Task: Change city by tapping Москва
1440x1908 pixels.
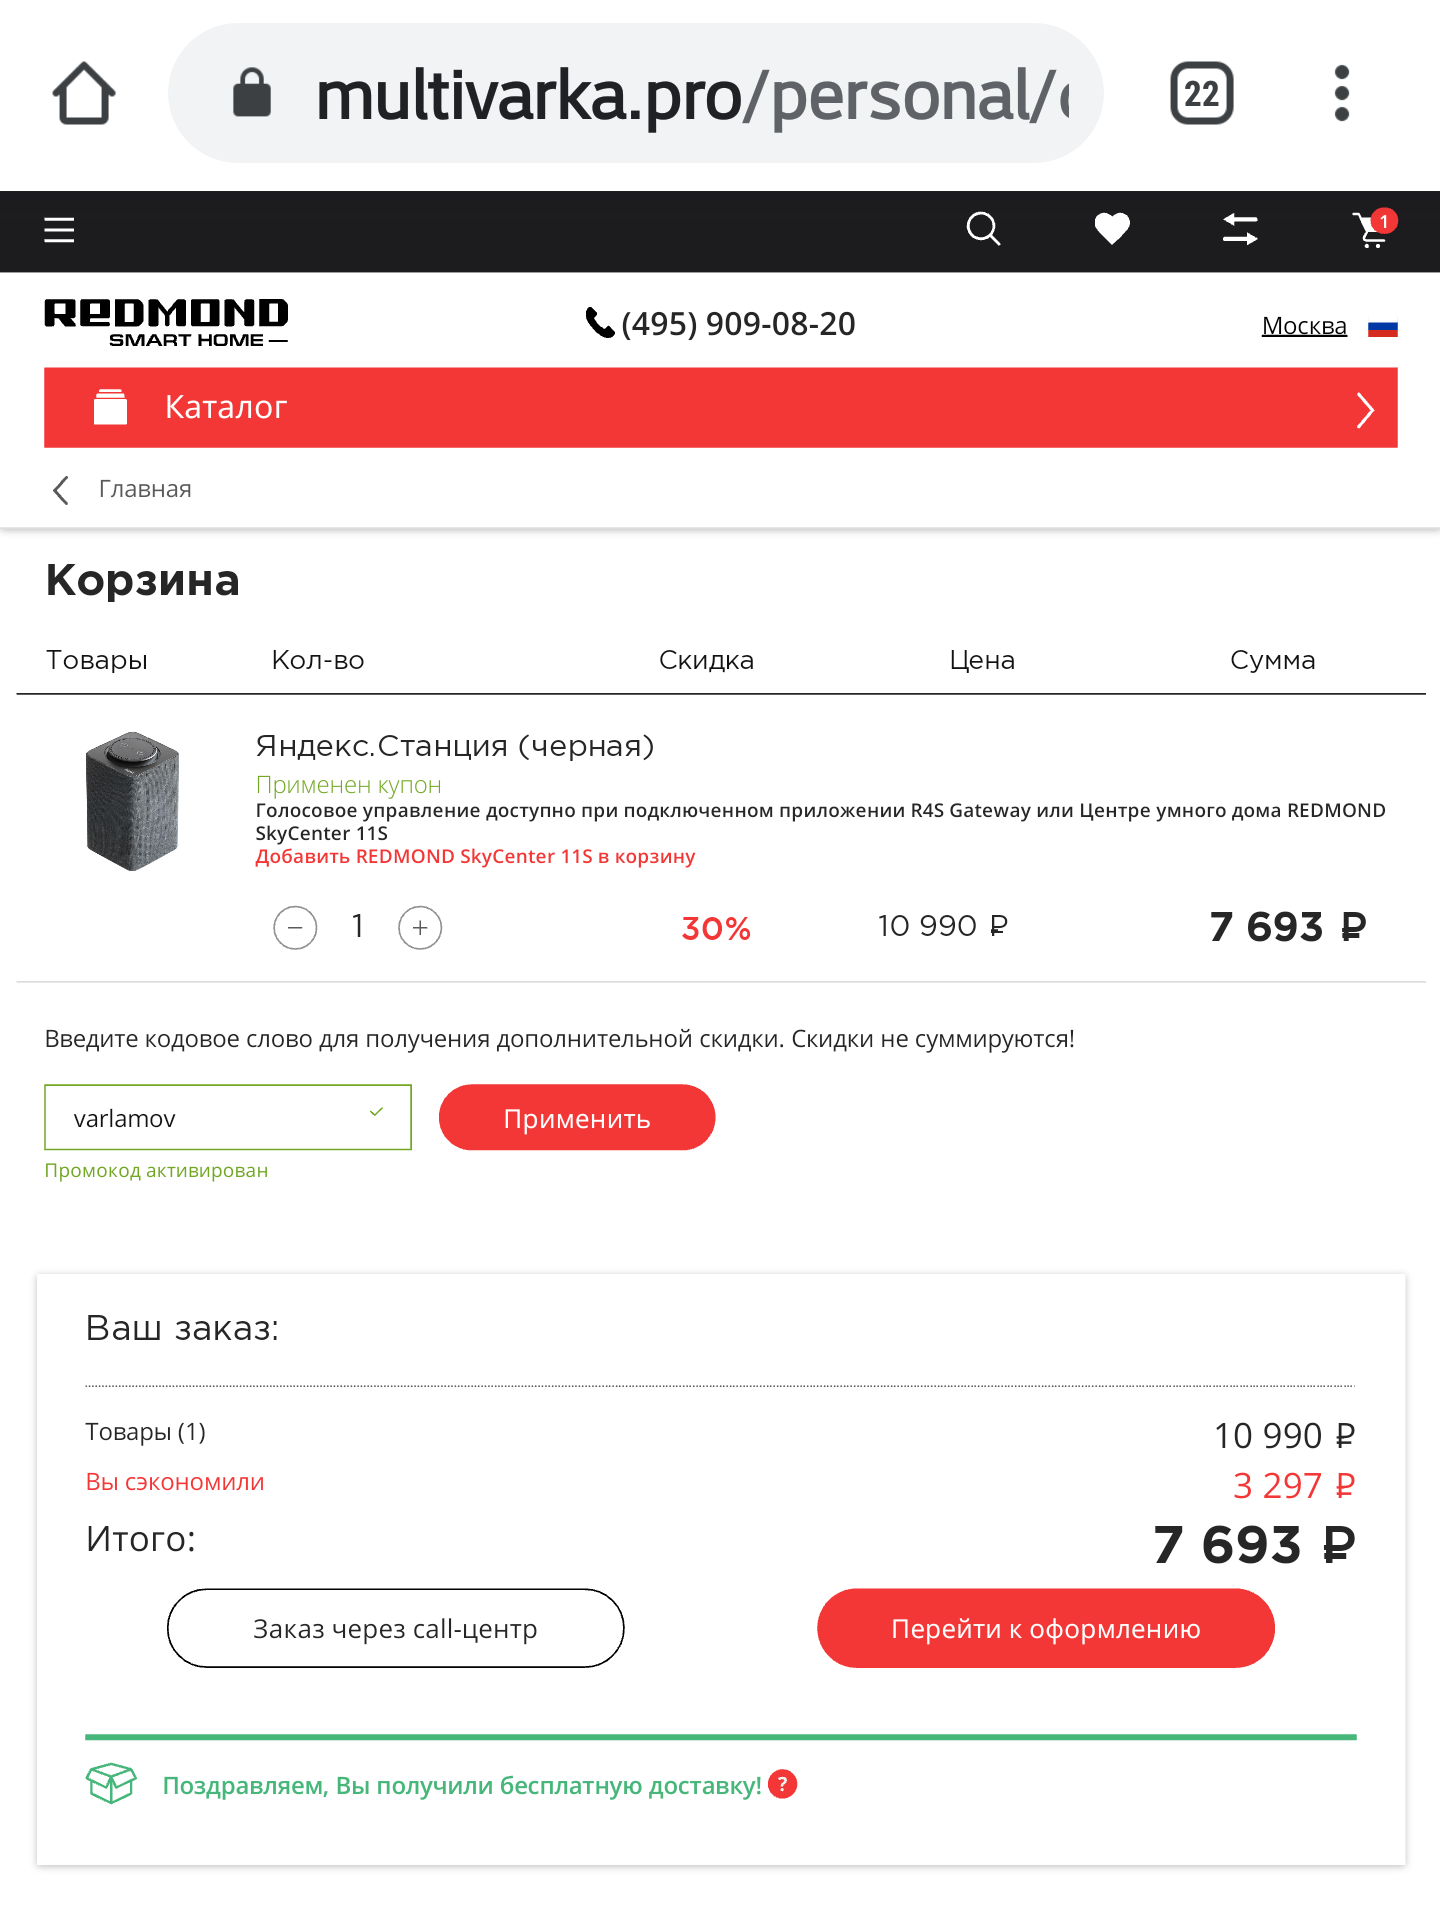Action: (x=1303, y=326)
